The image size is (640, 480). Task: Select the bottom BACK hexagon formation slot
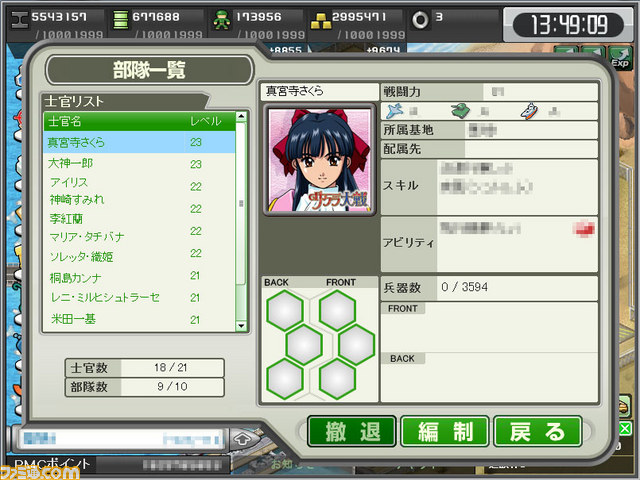[x=284, y=379]
